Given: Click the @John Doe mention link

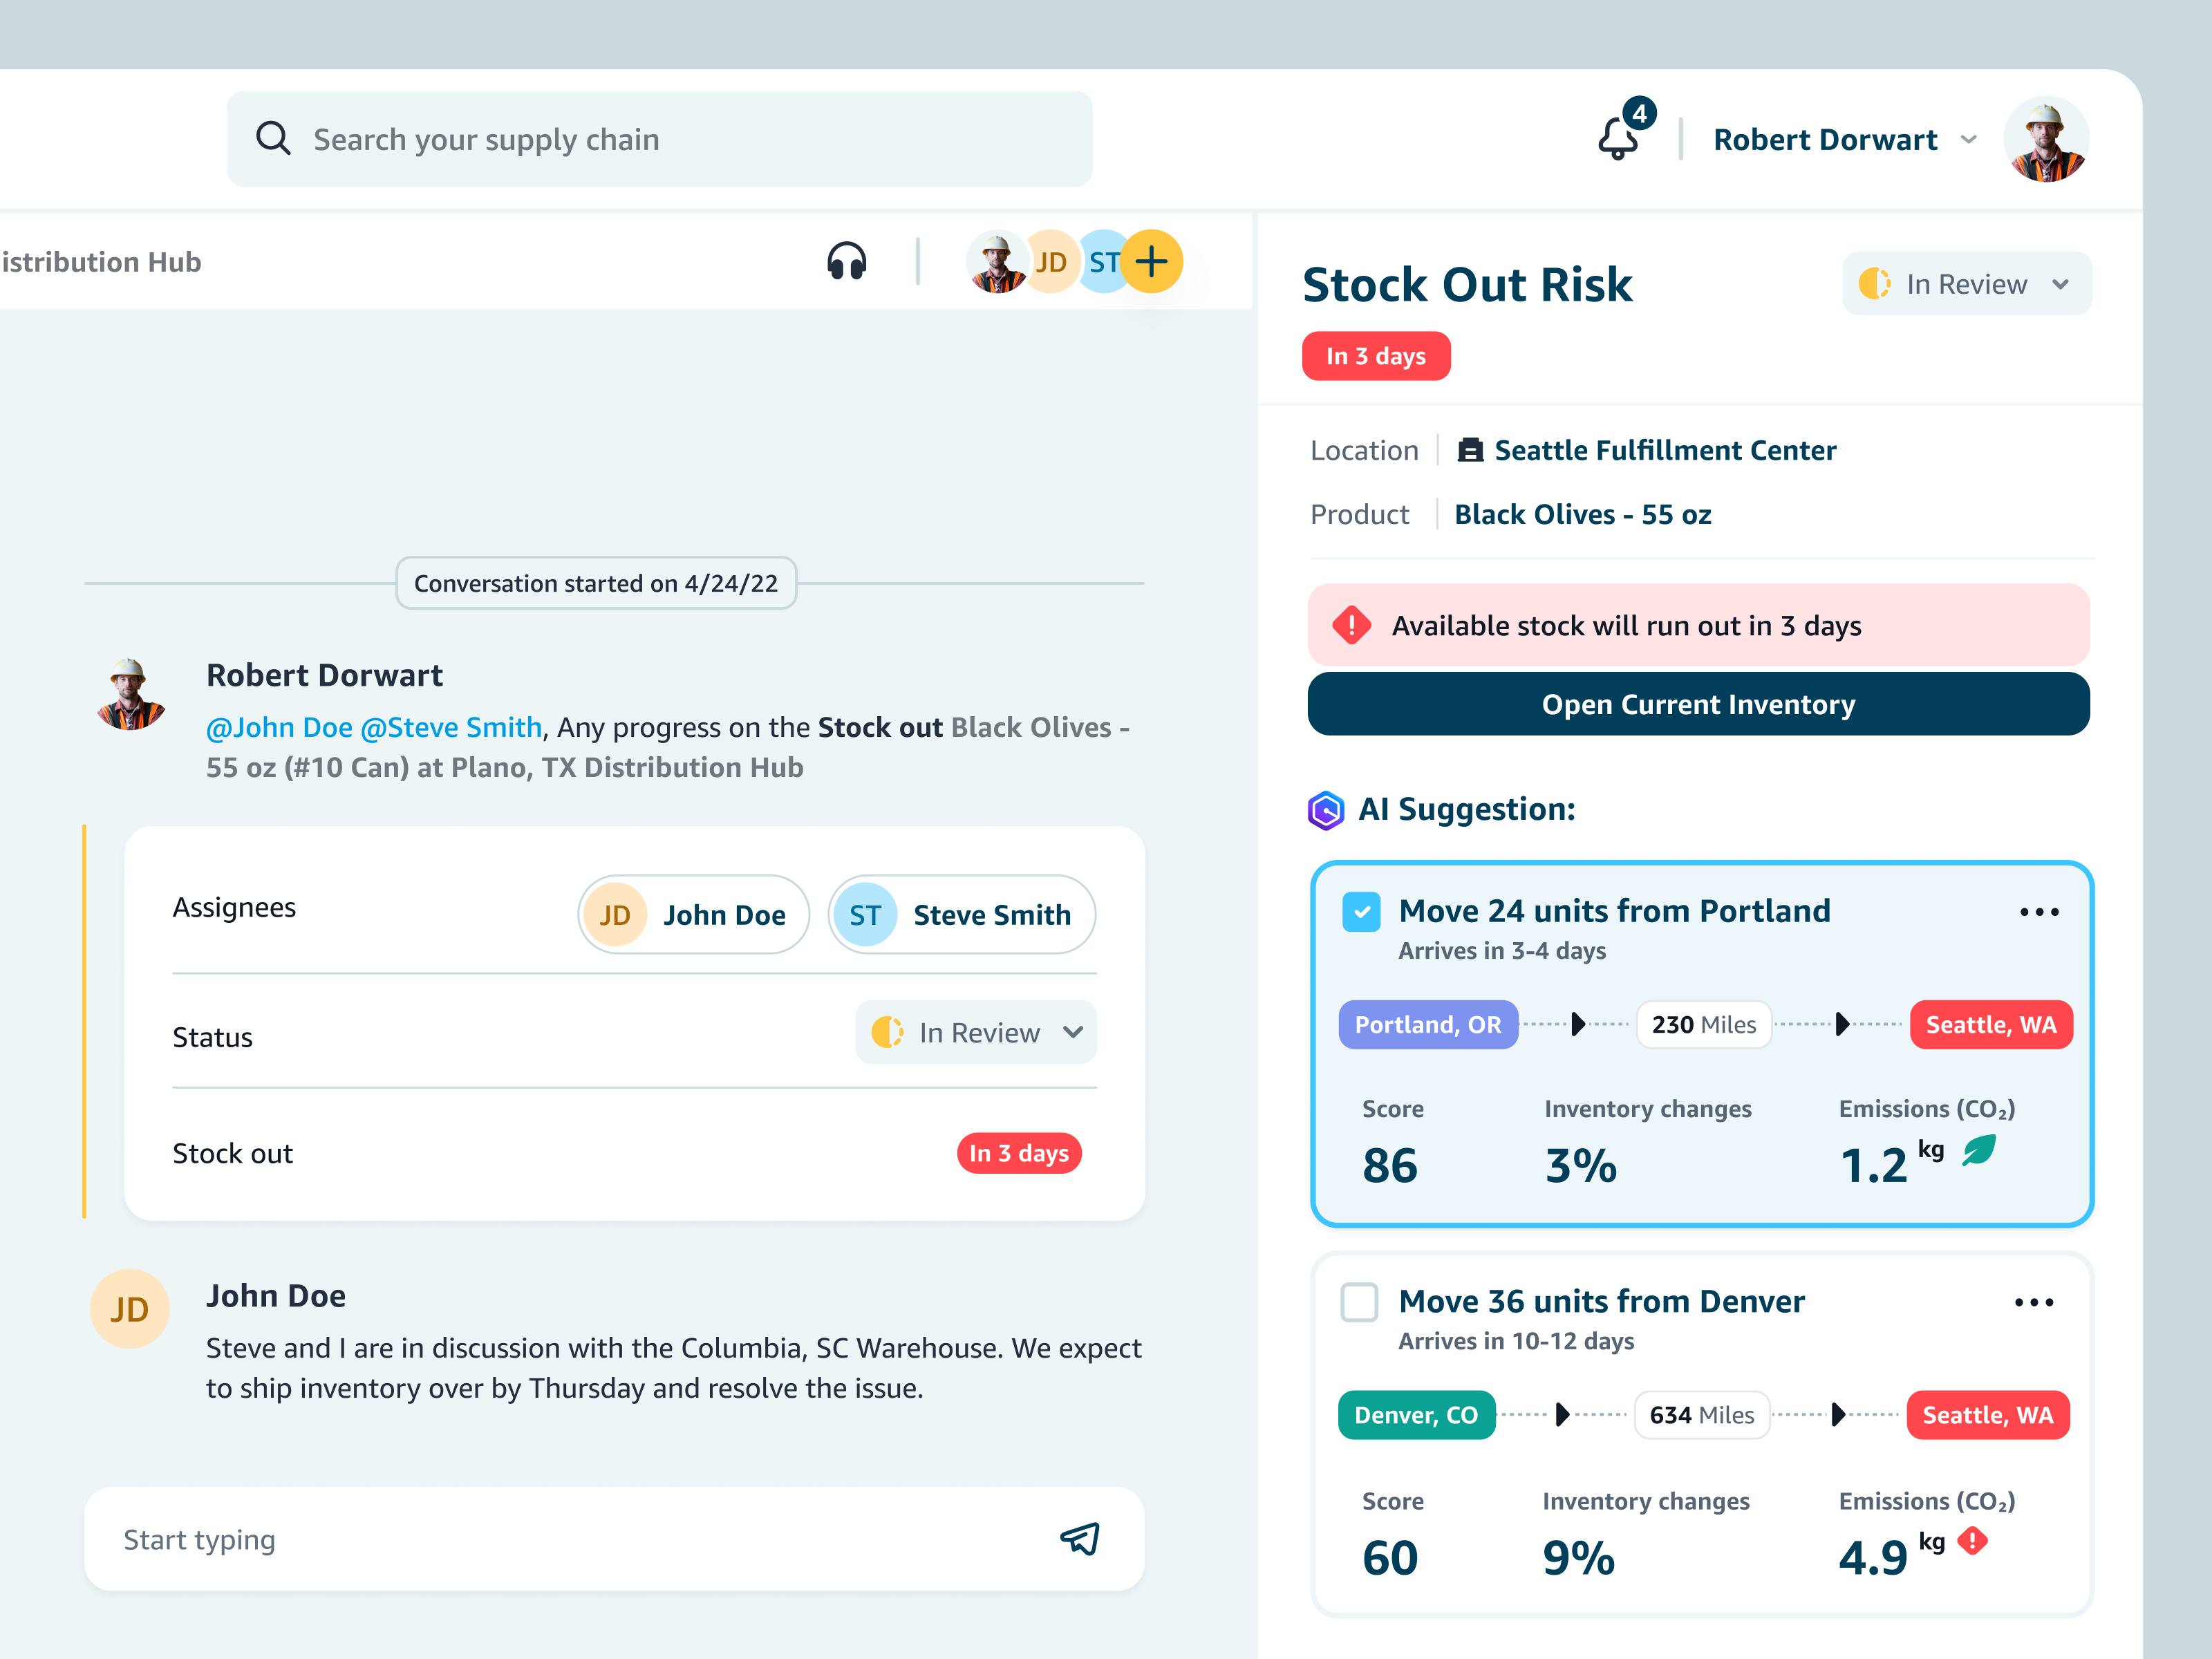Looking at the screenshot, I should coord(279,727).
